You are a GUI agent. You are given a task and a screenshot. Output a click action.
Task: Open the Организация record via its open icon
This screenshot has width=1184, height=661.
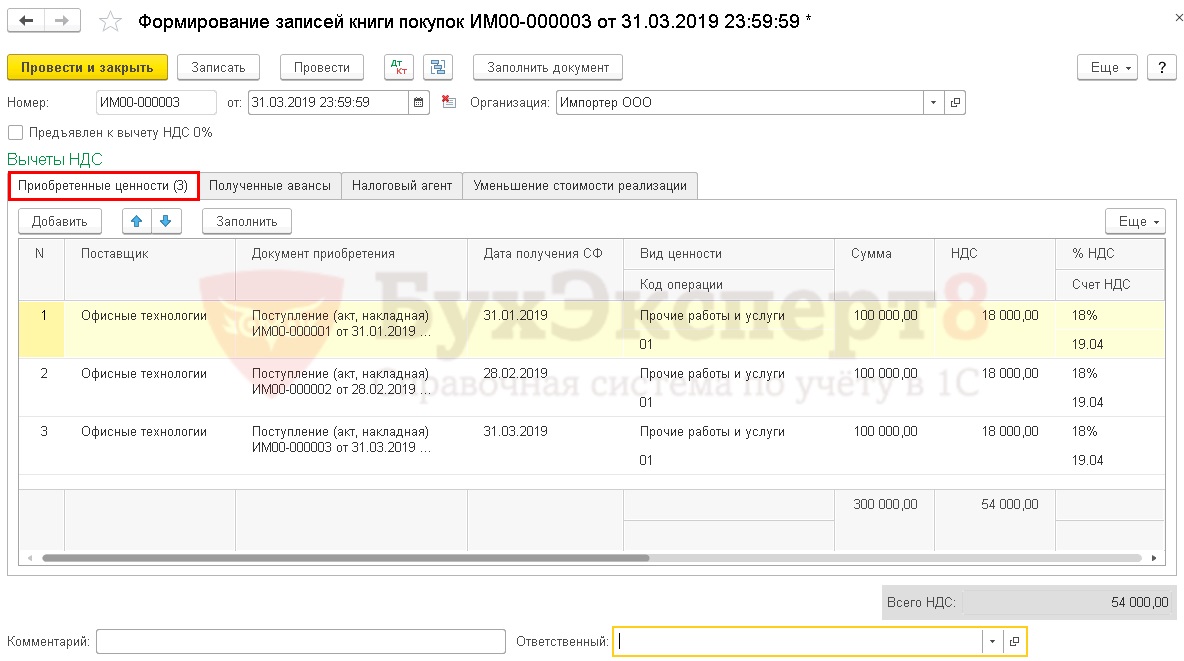click(x=955, y=102)
